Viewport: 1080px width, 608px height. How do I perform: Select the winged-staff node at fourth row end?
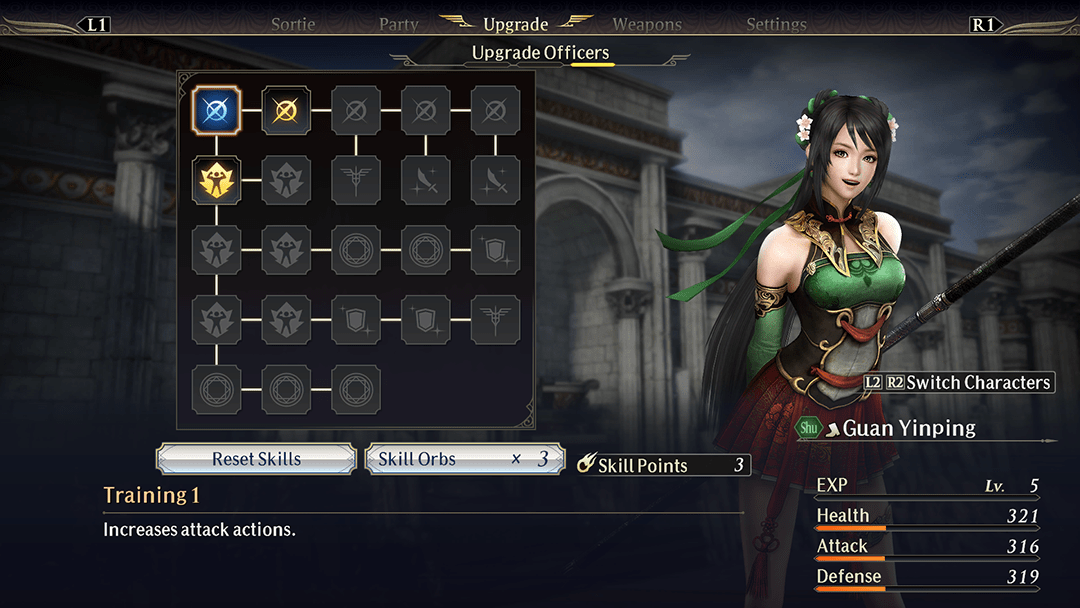(x=495, y=320)
